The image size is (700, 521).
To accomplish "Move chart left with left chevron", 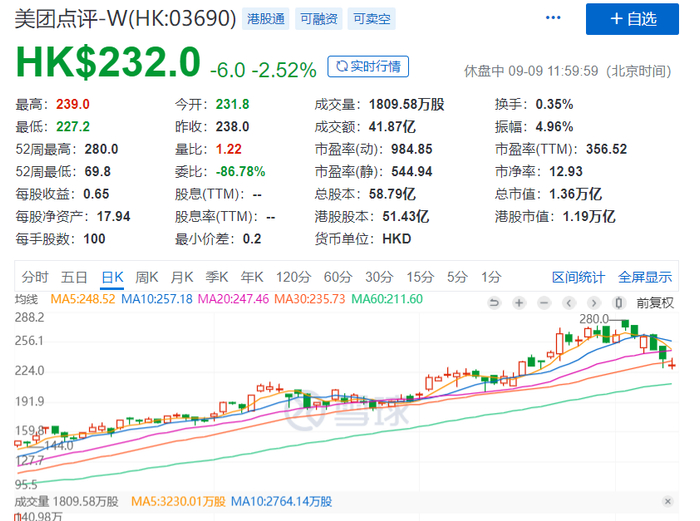I will coord(569,303).
